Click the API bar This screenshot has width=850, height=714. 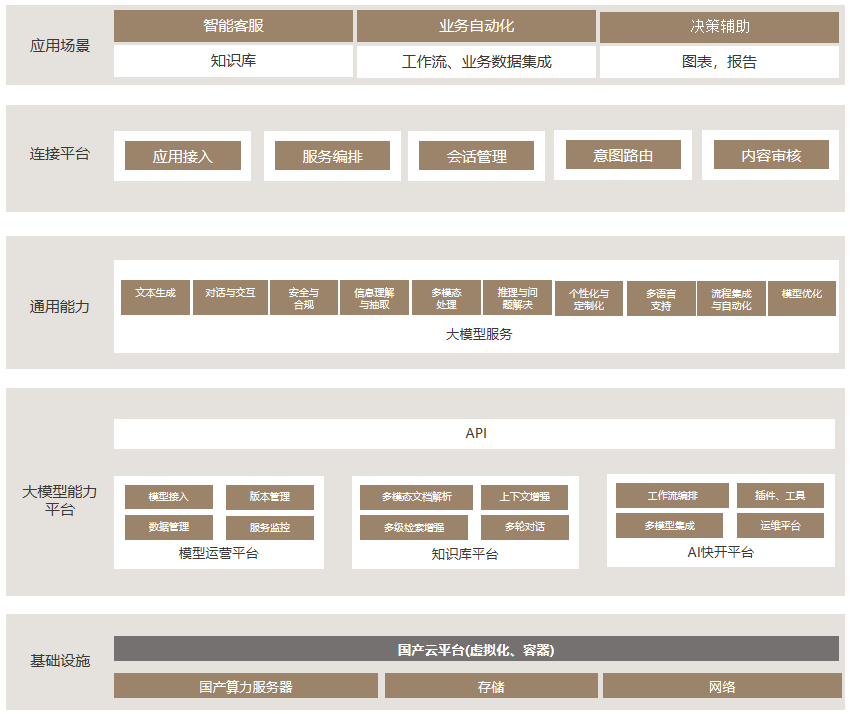point(475,434)
